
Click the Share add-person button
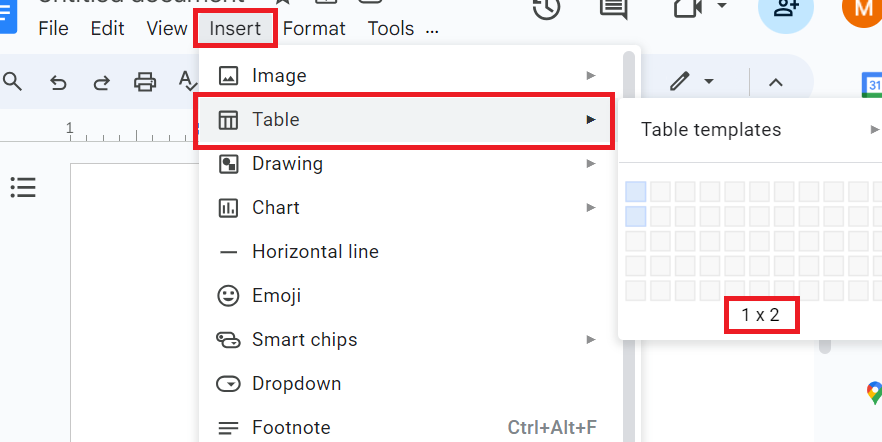click(785, 10)
